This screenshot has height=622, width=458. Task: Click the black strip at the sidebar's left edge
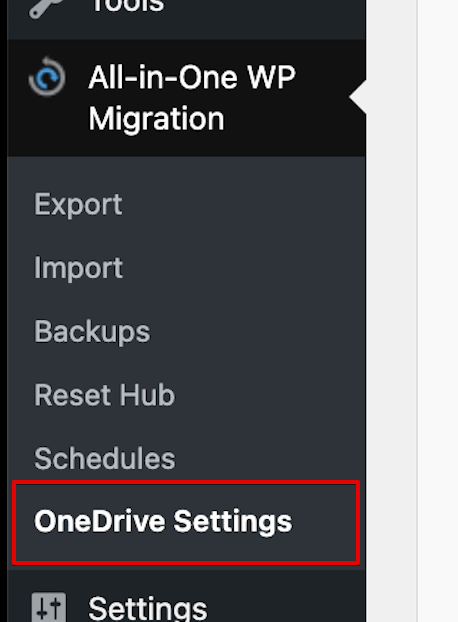coord(3,311)
